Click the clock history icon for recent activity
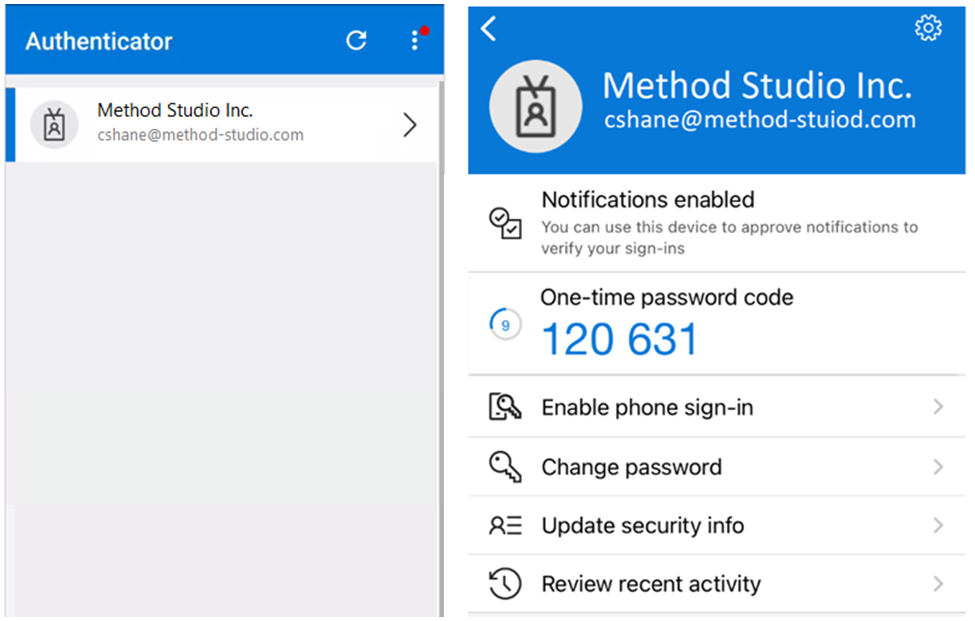This screenshot has height=621, width=975. 505,584
